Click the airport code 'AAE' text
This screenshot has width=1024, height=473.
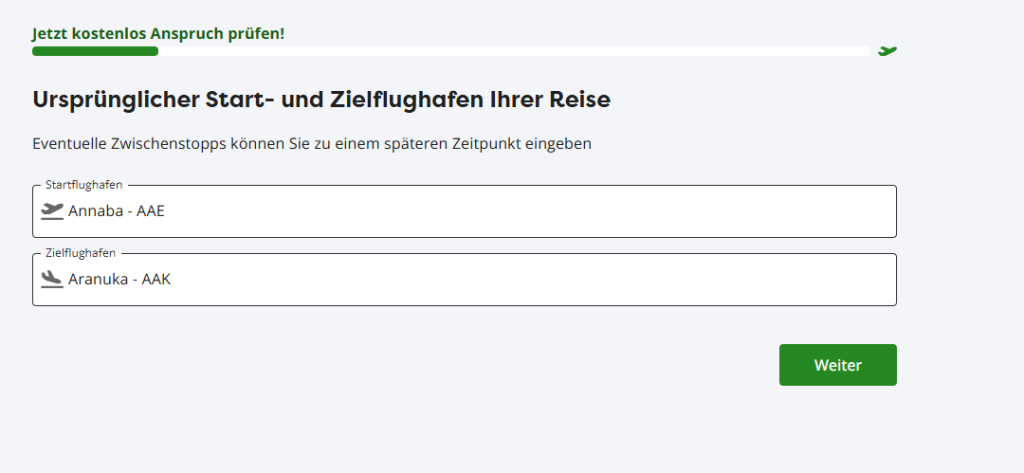(149, 211)
